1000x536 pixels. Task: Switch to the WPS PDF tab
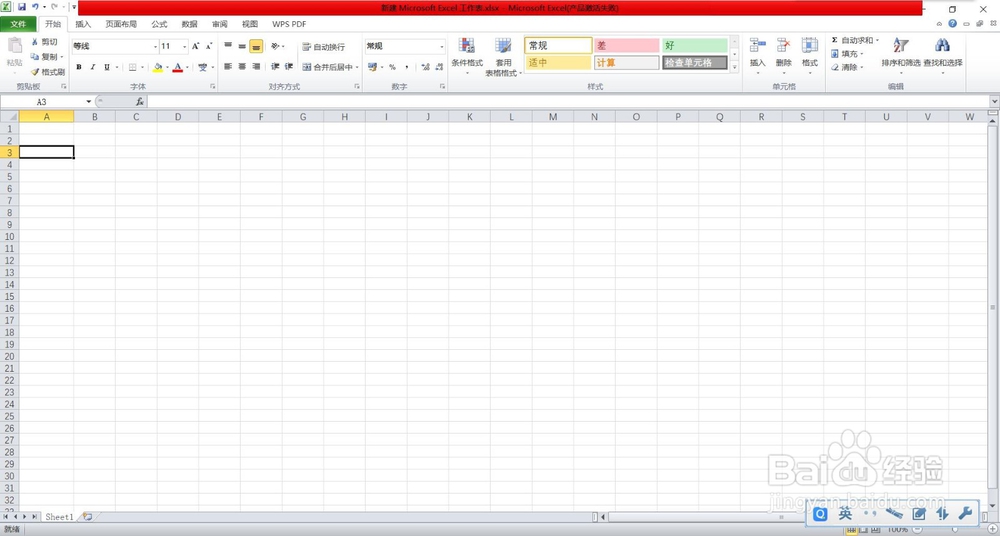289,24
